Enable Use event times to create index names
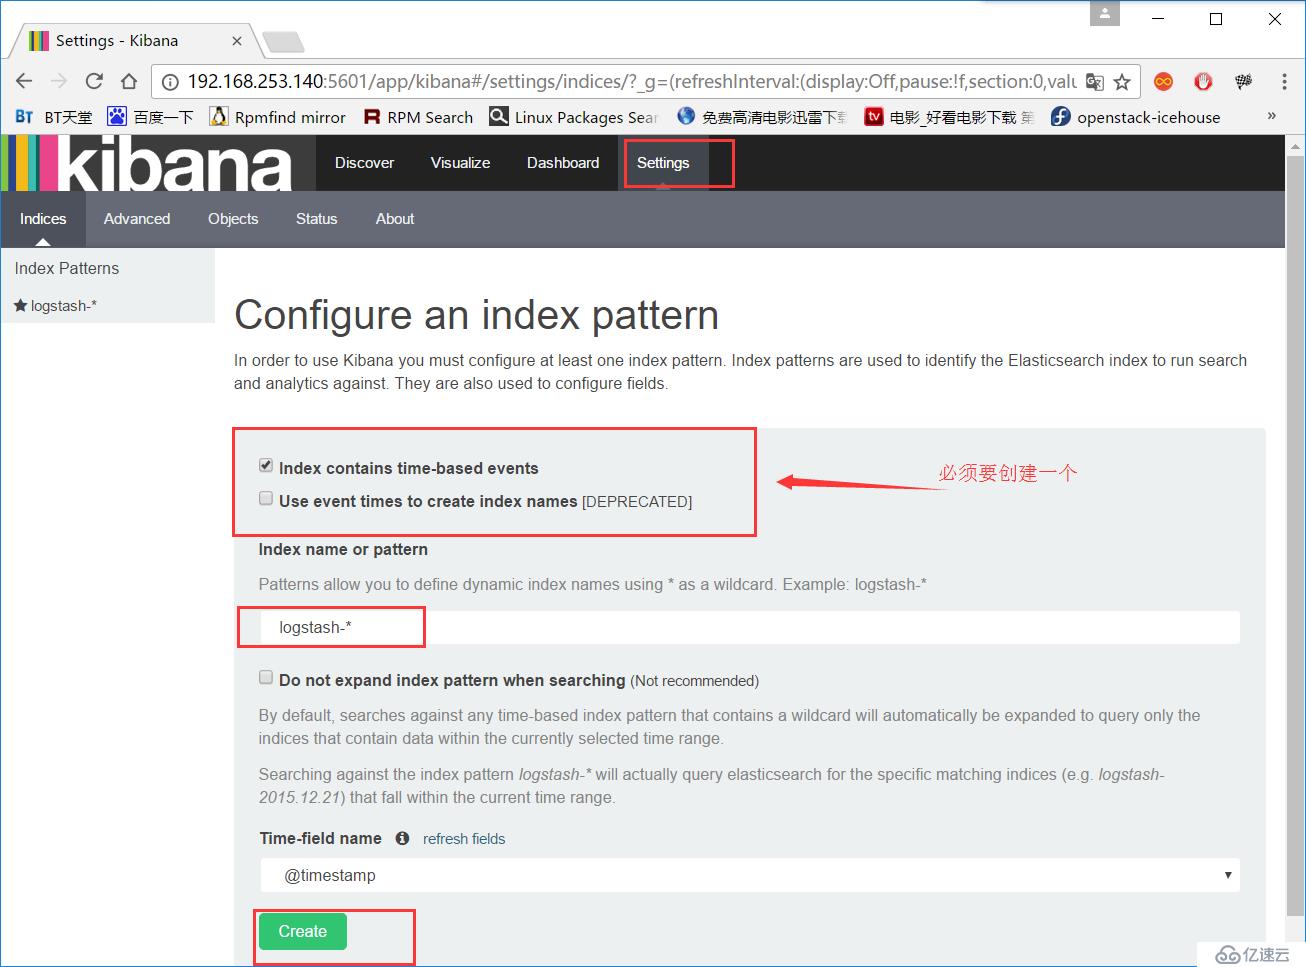The width and height of the screenshot is (1306, 967). (x=266, y=498)
